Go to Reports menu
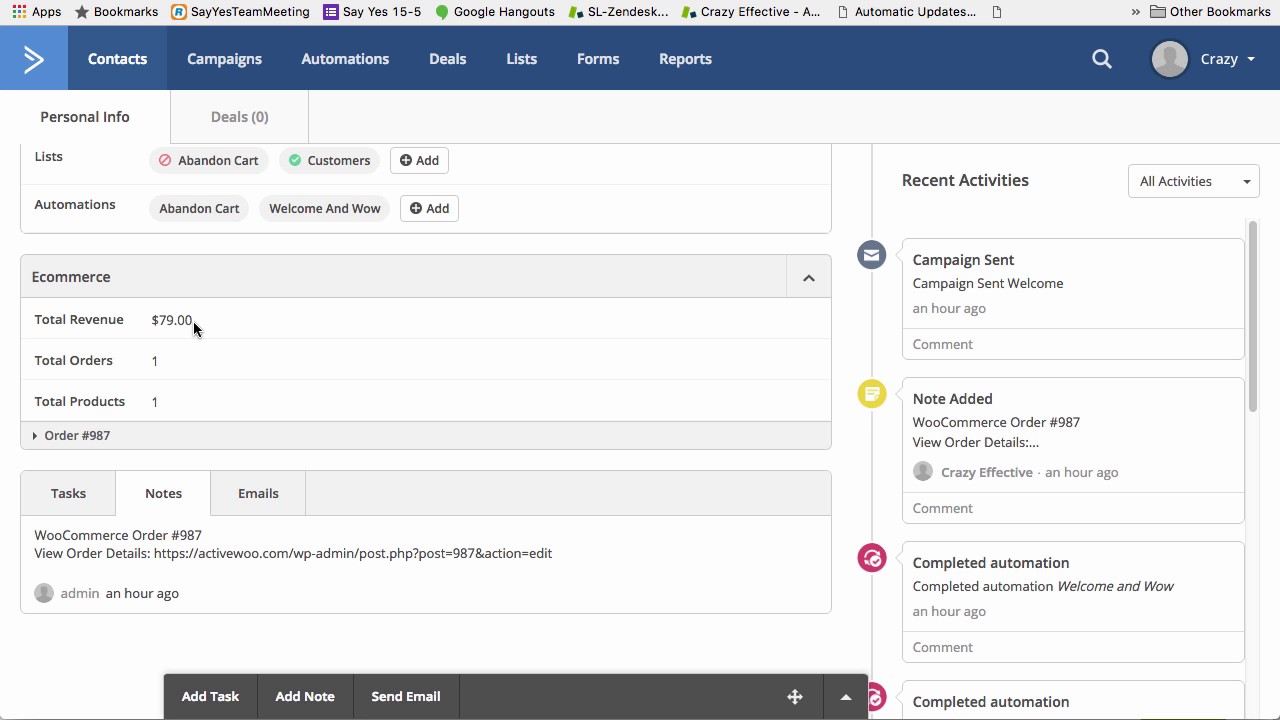This screenshot has height=720, width=1280. click(685, 59)
